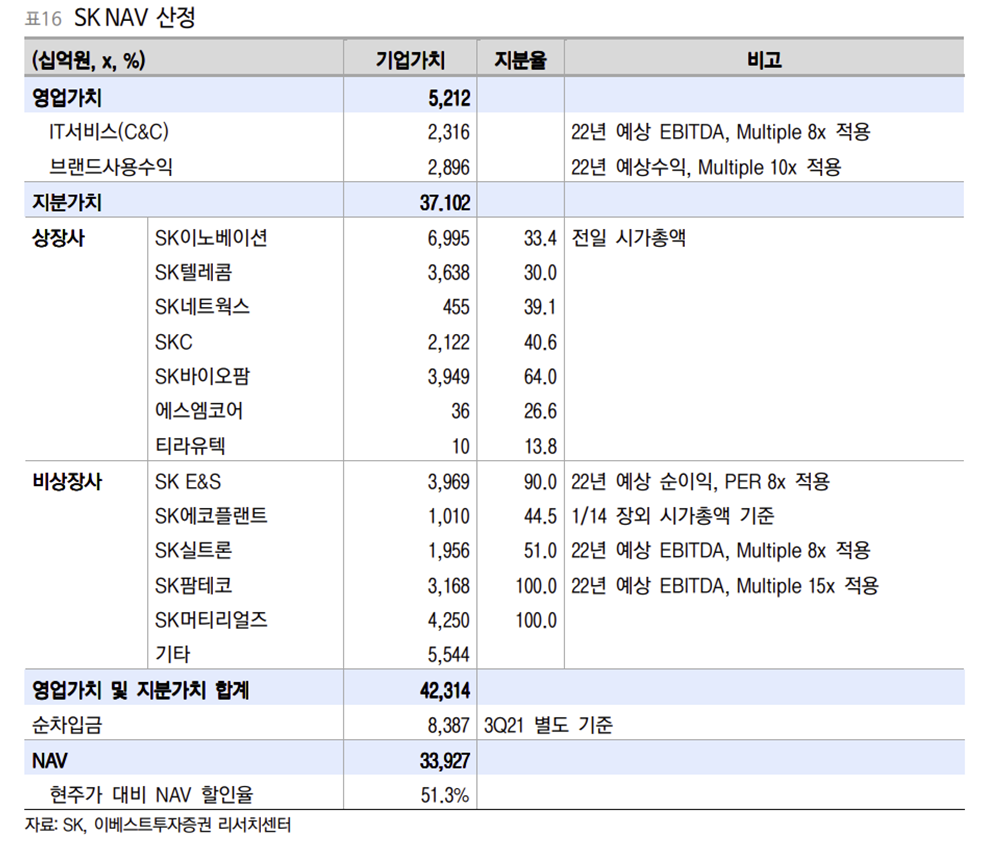Image resolution: width=988 pixels, height=849 pixels.
Task: Click the 'SK바이오팜' row label
Action: (202, 376)
